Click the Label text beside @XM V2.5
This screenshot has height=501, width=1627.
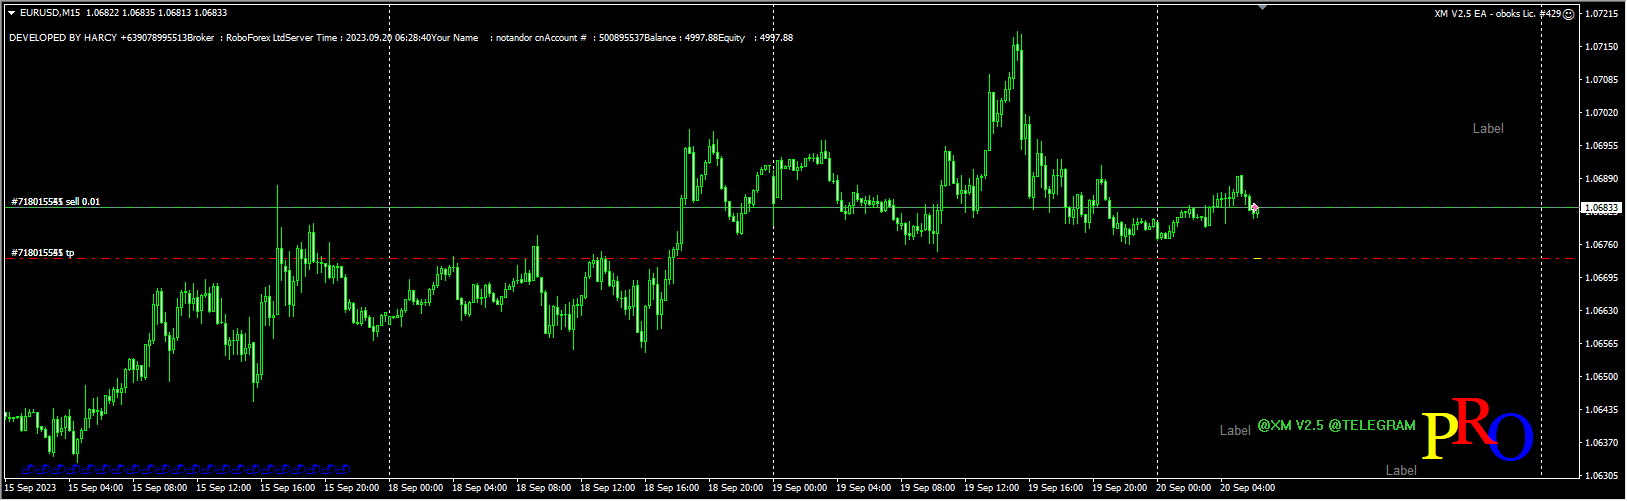click(x=1235, y=430)
